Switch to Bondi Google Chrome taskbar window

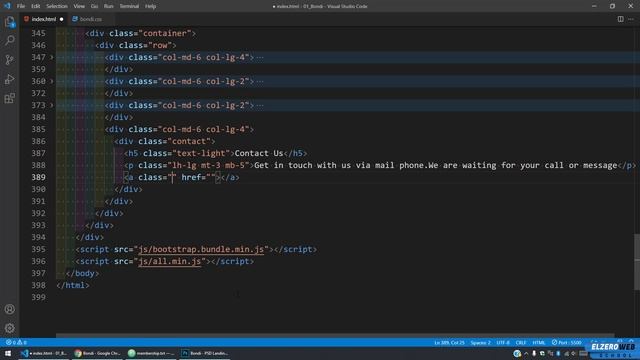tap(98, 353)
